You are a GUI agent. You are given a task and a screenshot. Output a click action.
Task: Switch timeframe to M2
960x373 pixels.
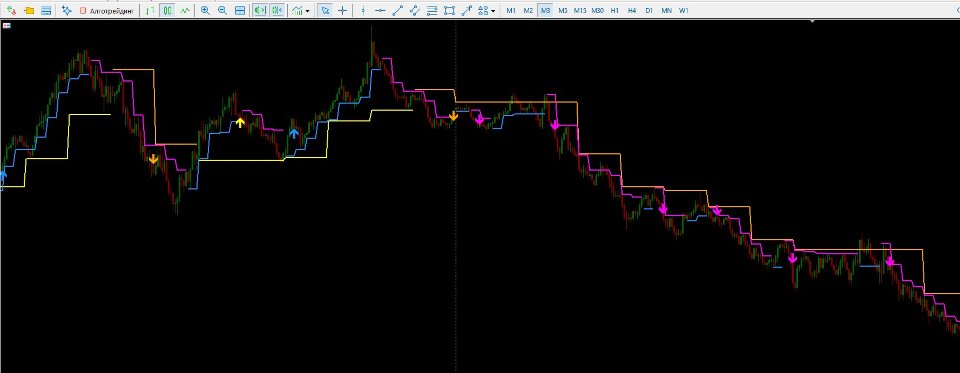pyautogui.click(x=528, y=10)
